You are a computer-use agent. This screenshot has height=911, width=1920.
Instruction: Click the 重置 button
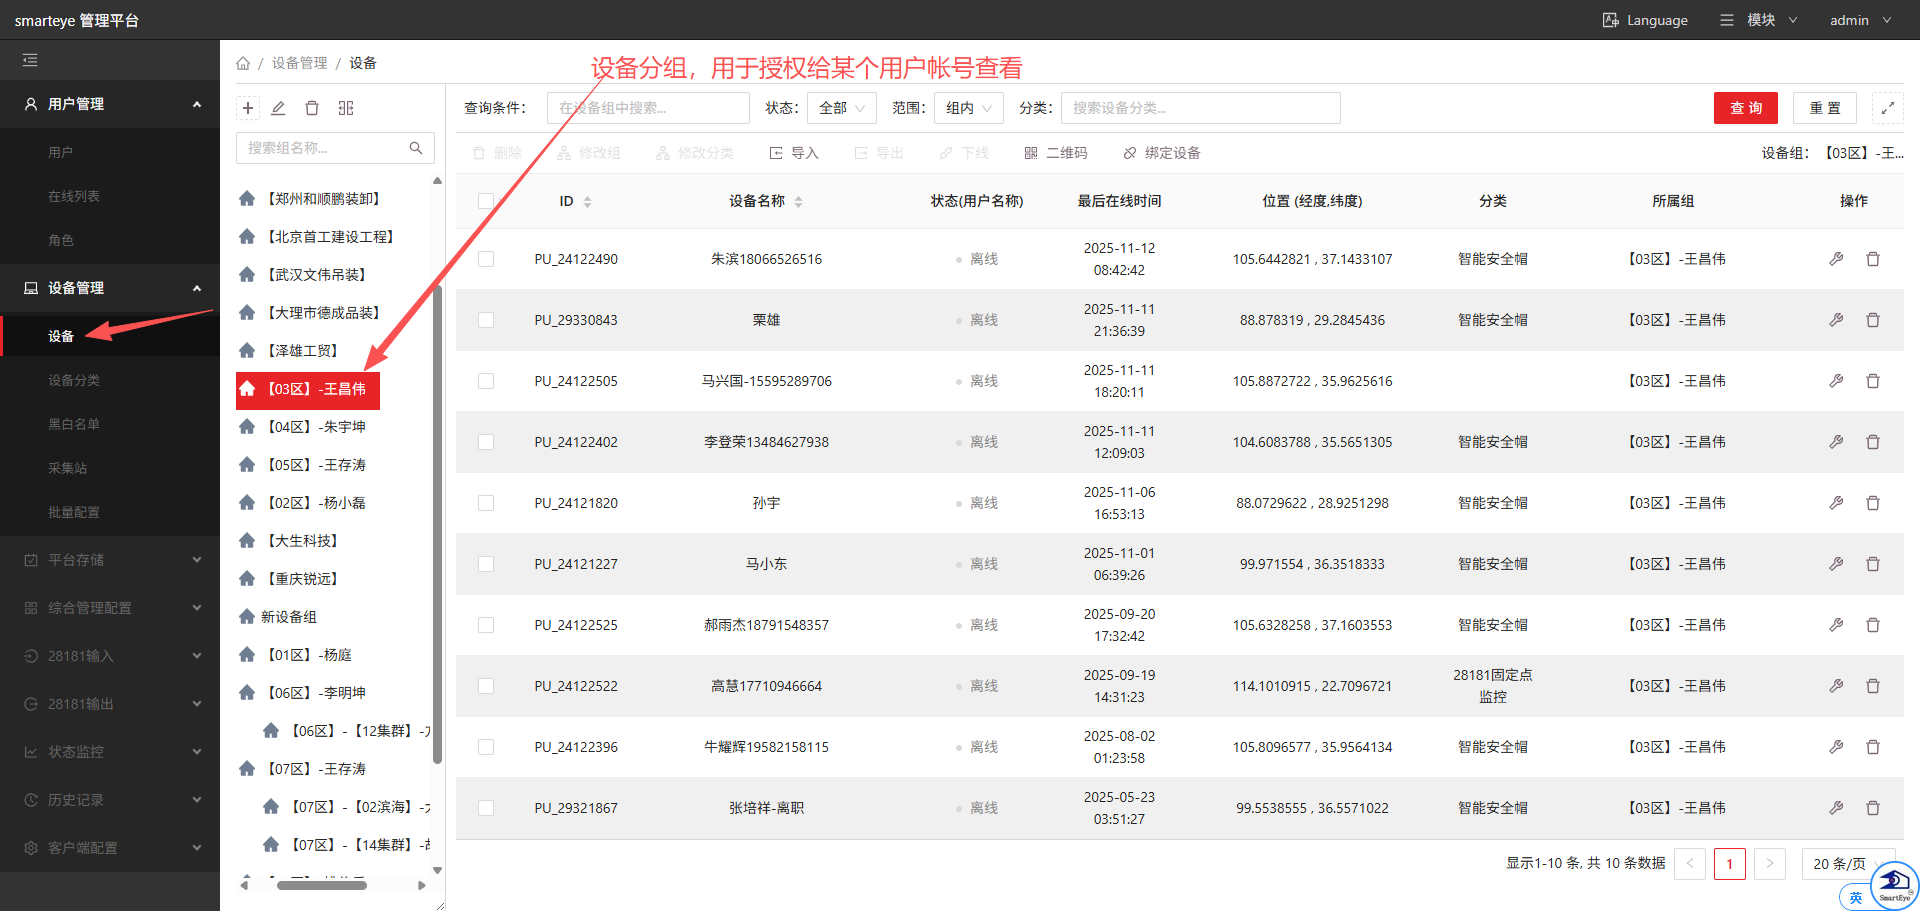tap(1824, 108)
